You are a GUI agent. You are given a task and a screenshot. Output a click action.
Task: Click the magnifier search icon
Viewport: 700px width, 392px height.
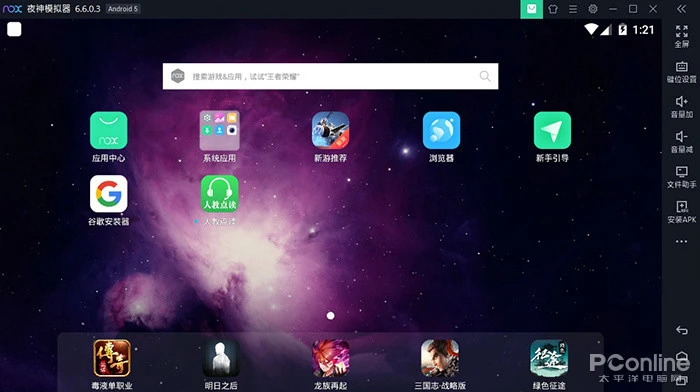tap(485, 76)
